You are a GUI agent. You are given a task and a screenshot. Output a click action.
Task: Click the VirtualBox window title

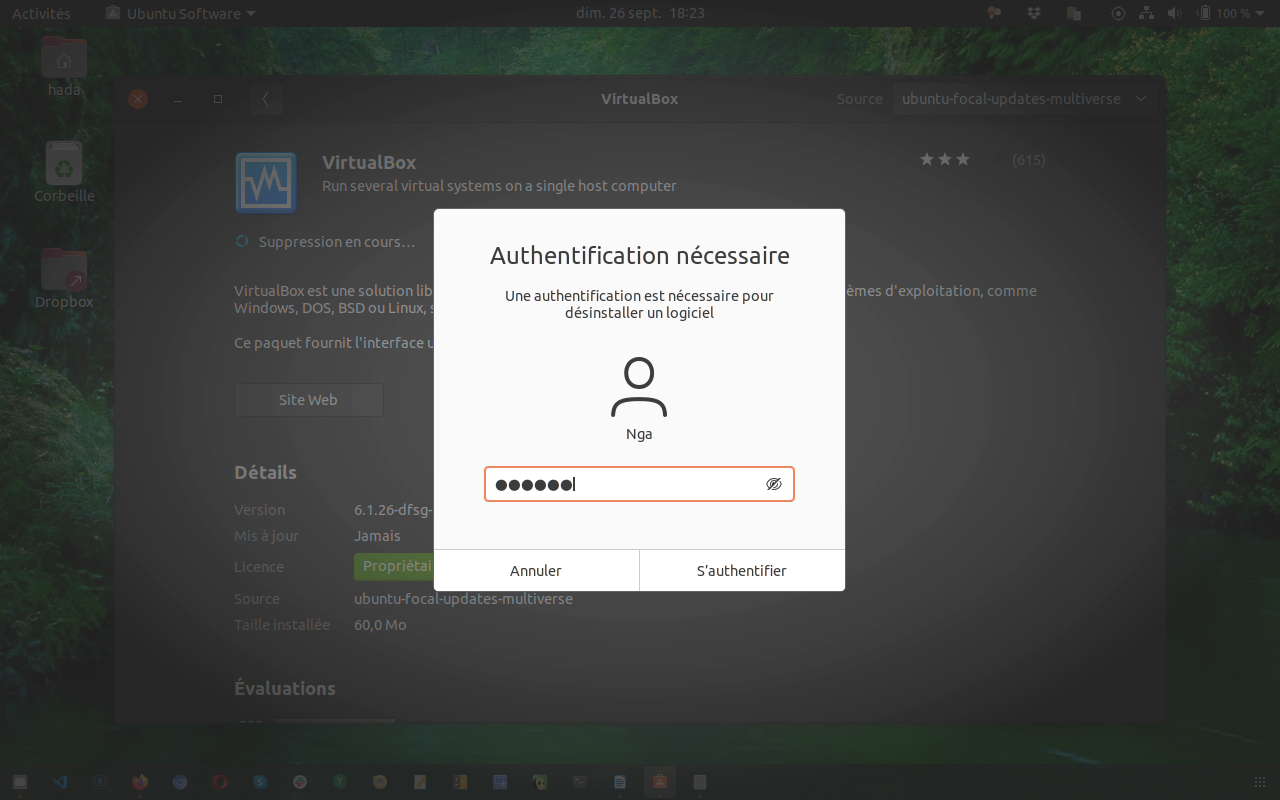point(639,99)
